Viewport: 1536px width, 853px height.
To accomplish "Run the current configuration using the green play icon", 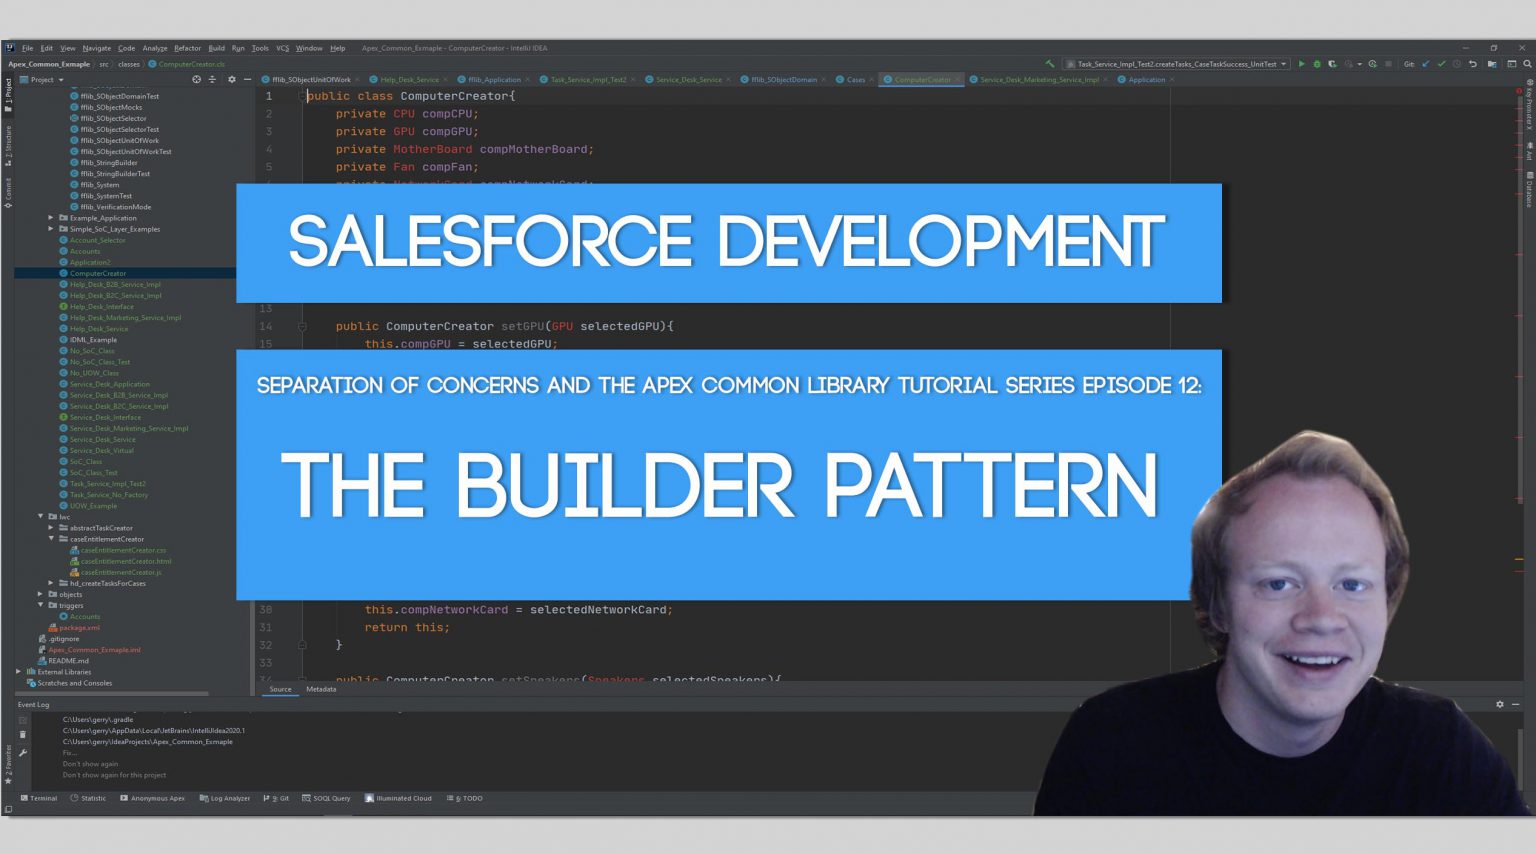I will click(x=1301, y=63).
